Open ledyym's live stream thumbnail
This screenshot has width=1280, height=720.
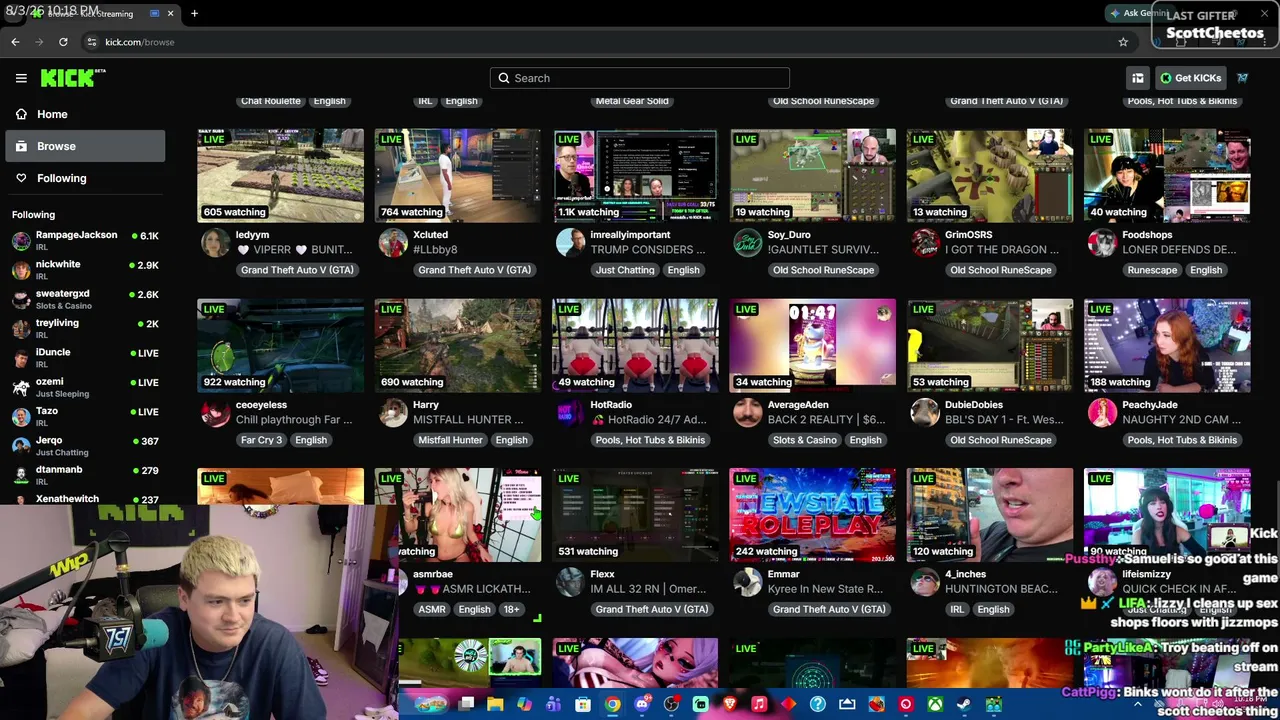tap(280, 175)
